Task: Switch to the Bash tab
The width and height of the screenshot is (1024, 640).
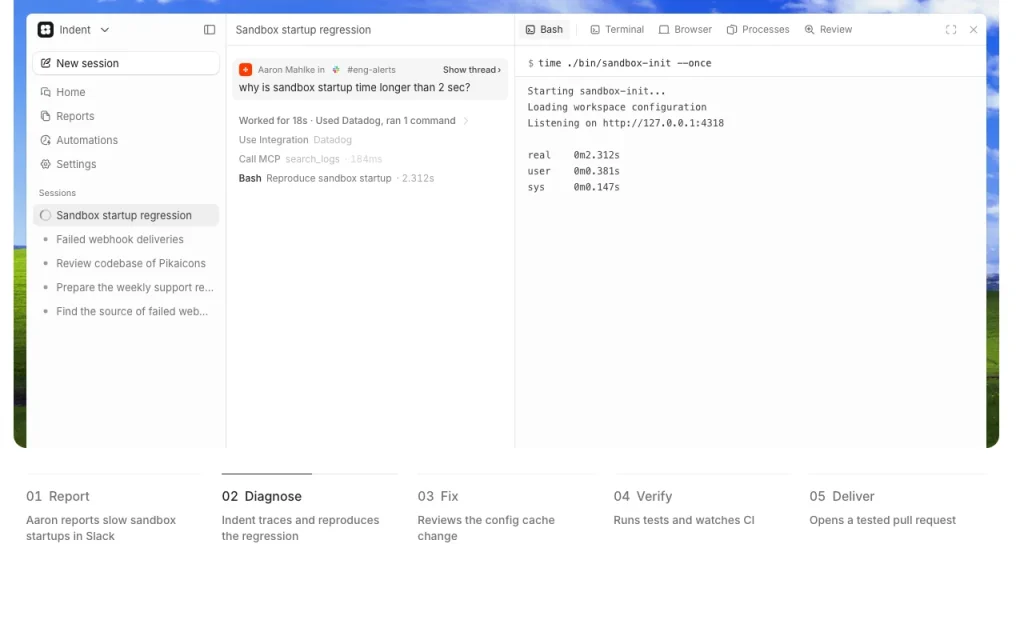Action: coord(544,29)
